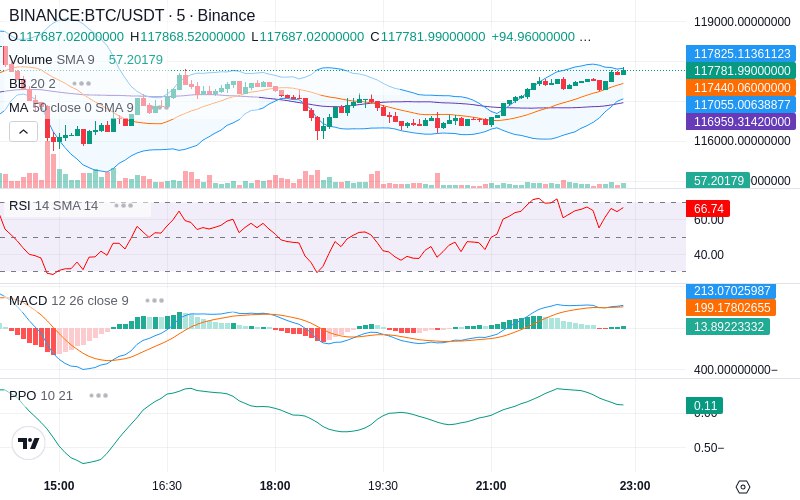
Task: Click the 40.00 RSI axis label
Action: (709, 255)
